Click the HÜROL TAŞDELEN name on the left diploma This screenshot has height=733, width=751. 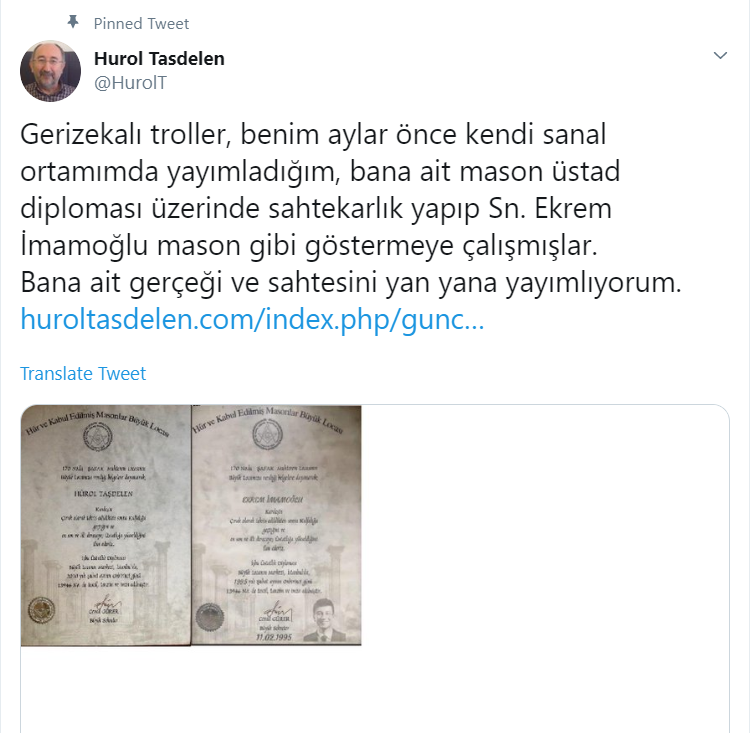click(x=103, y=493)
